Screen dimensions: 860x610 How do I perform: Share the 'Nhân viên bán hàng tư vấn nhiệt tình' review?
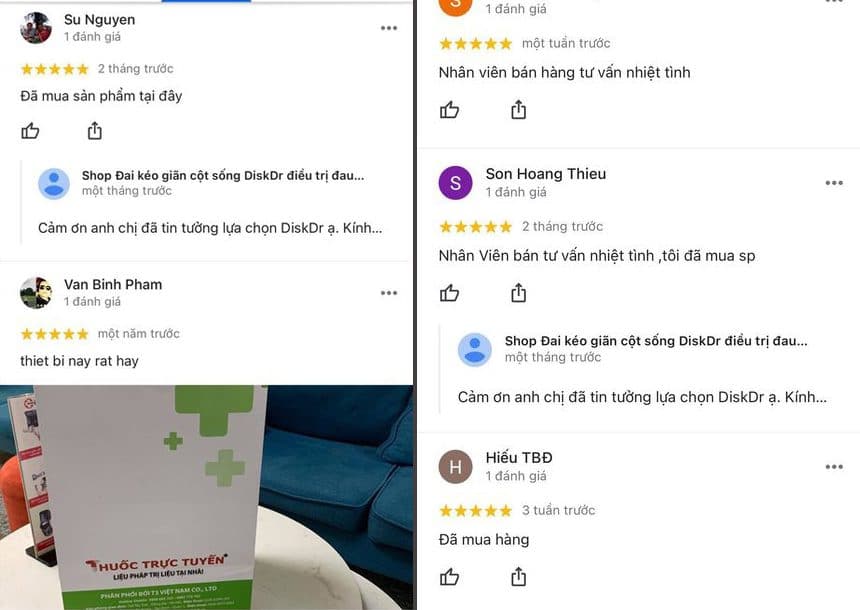[518, 110]
